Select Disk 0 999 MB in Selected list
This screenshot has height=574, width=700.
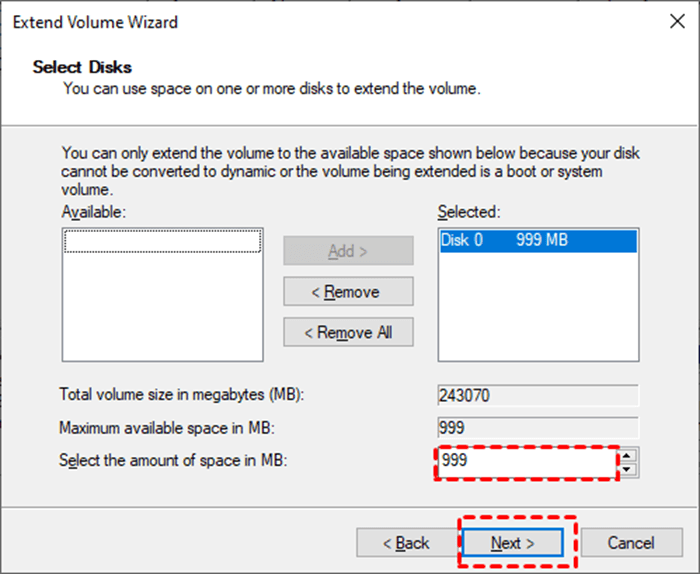[539, 241]
